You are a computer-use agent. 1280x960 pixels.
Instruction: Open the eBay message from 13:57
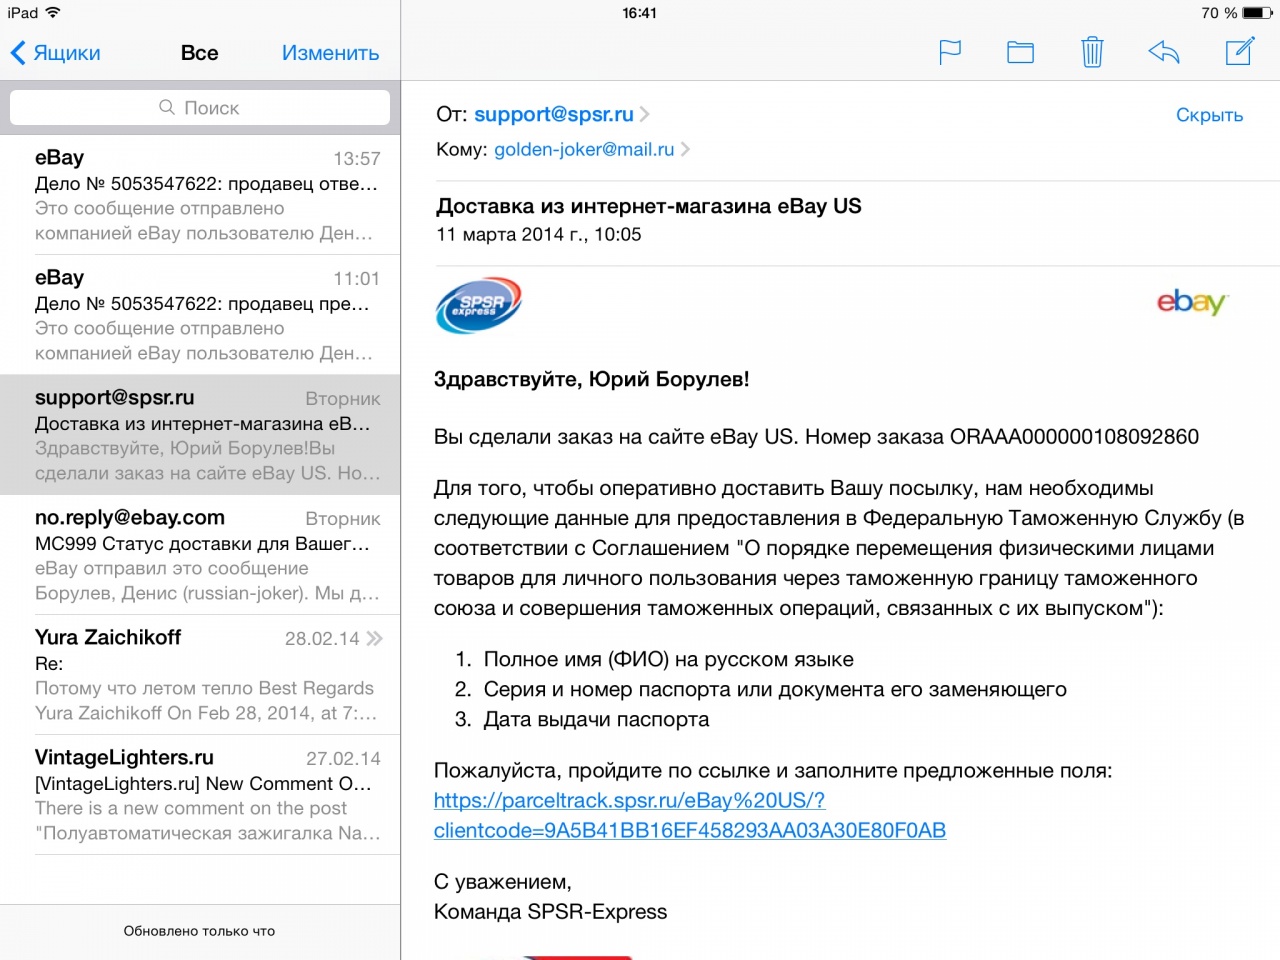pos(200,195)
